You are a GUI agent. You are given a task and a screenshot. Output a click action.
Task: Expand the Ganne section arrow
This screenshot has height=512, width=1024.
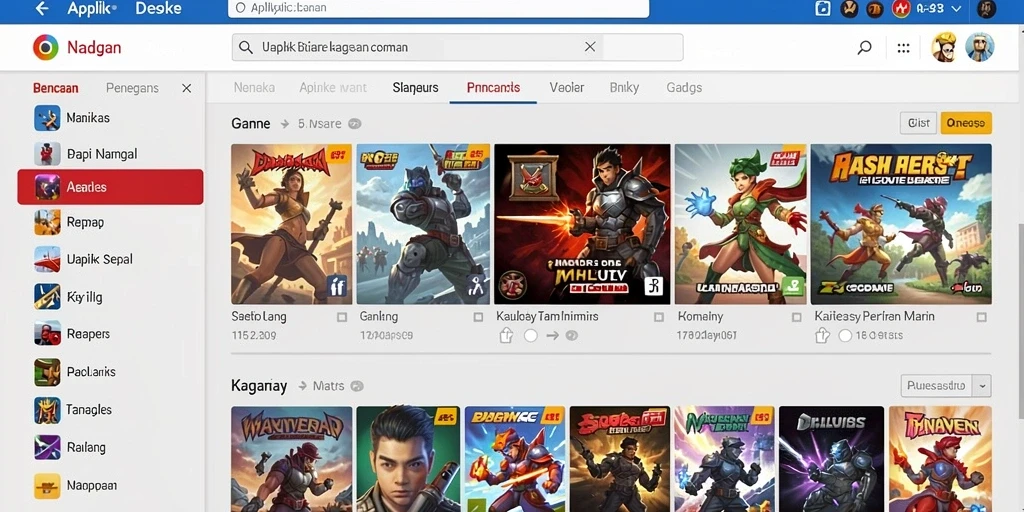[285, 123]
